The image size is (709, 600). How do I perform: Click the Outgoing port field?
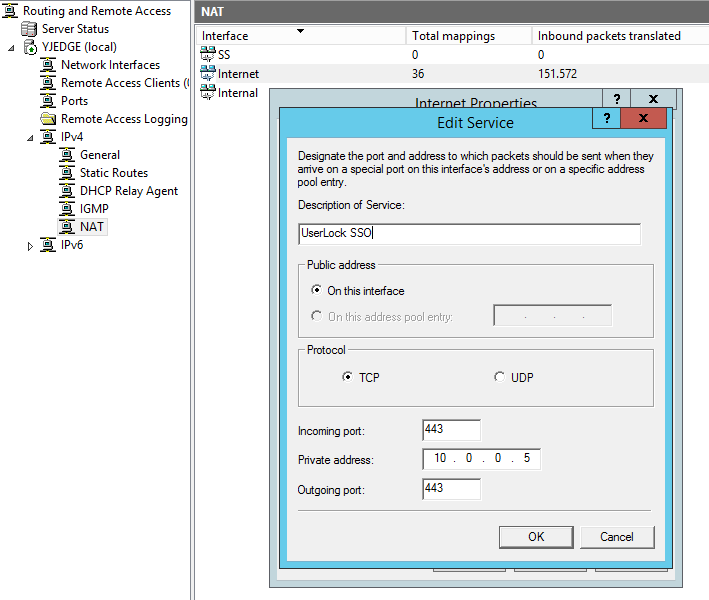pyautogui.click(x=451, y=489)
